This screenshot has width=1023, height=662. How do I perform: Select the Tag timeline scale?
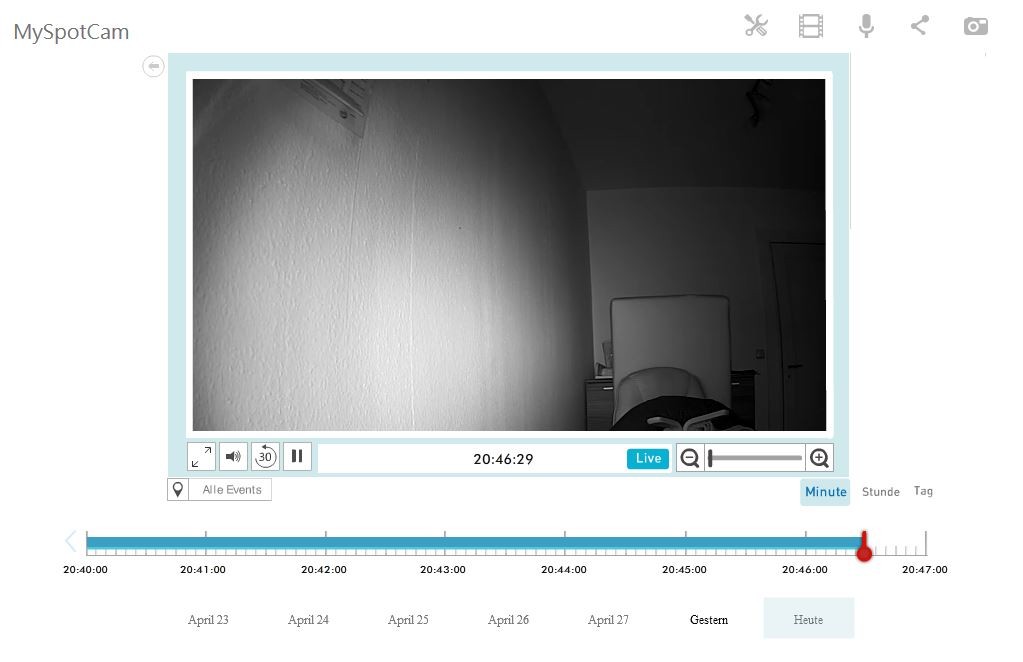pos(923,491)
